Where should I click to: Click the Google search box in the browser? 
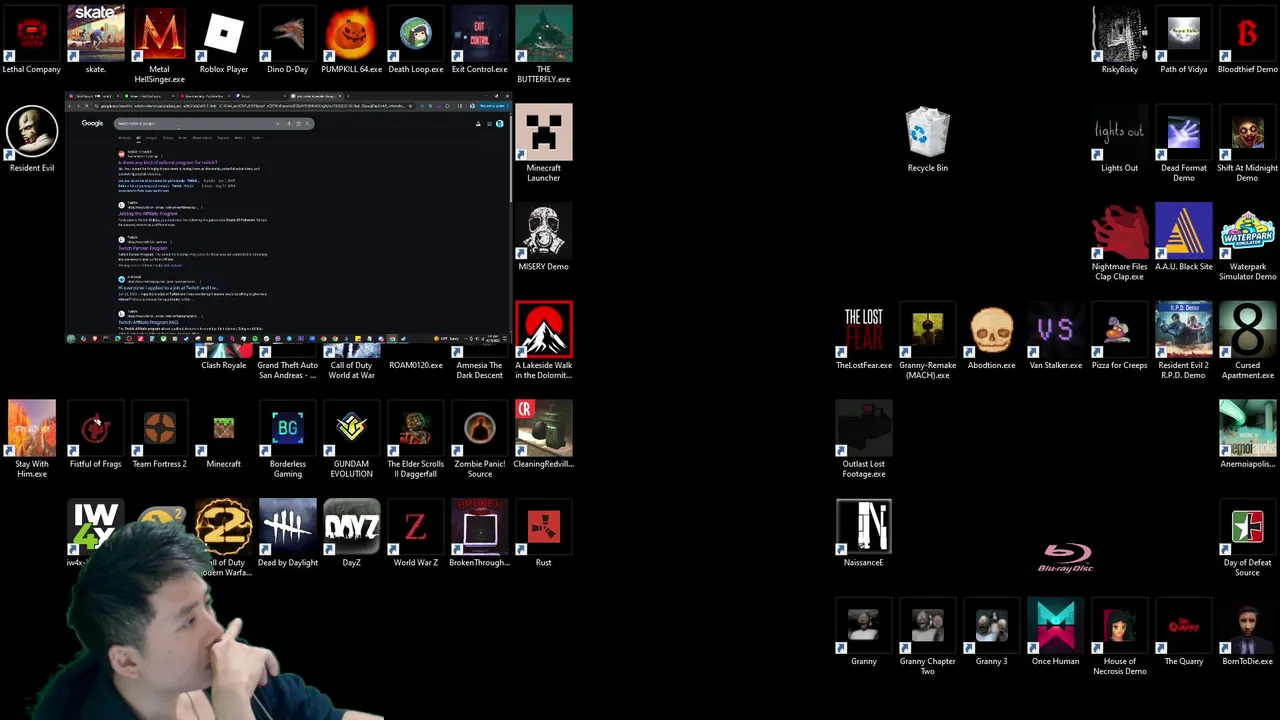point(214,124)
